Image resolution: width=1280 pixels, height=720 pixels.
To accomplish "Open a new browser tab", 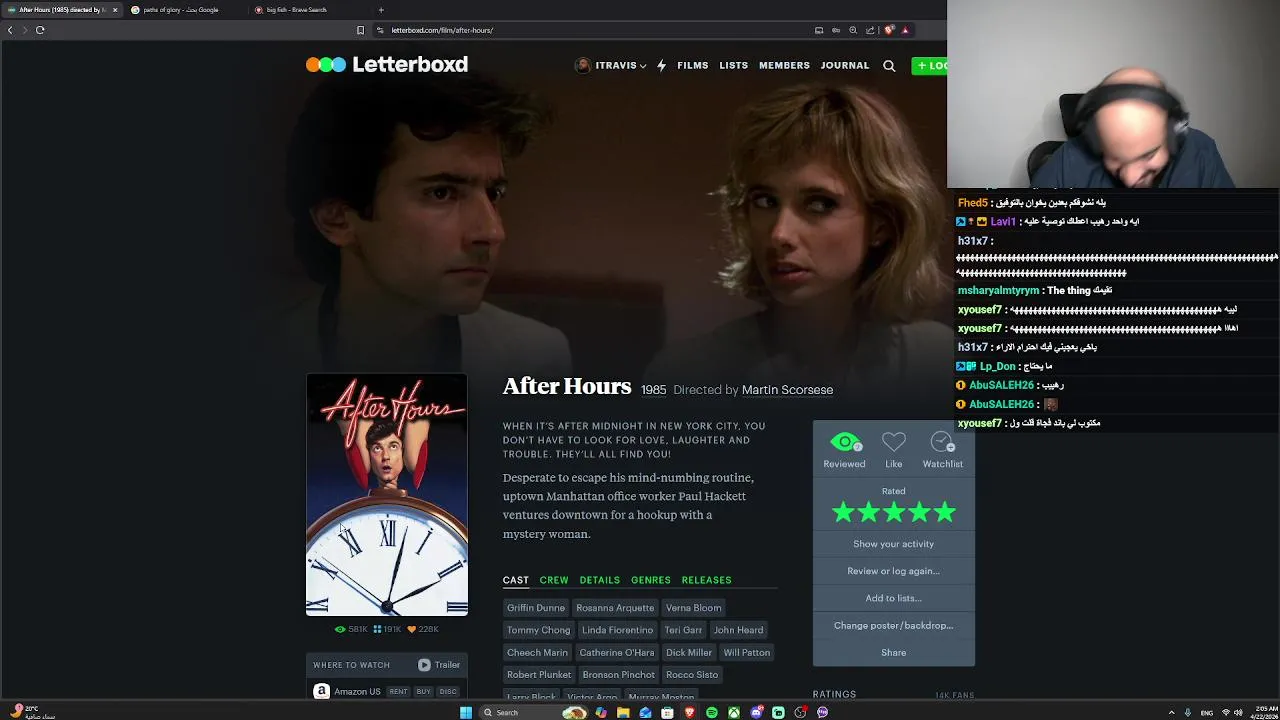I will 381,10.
